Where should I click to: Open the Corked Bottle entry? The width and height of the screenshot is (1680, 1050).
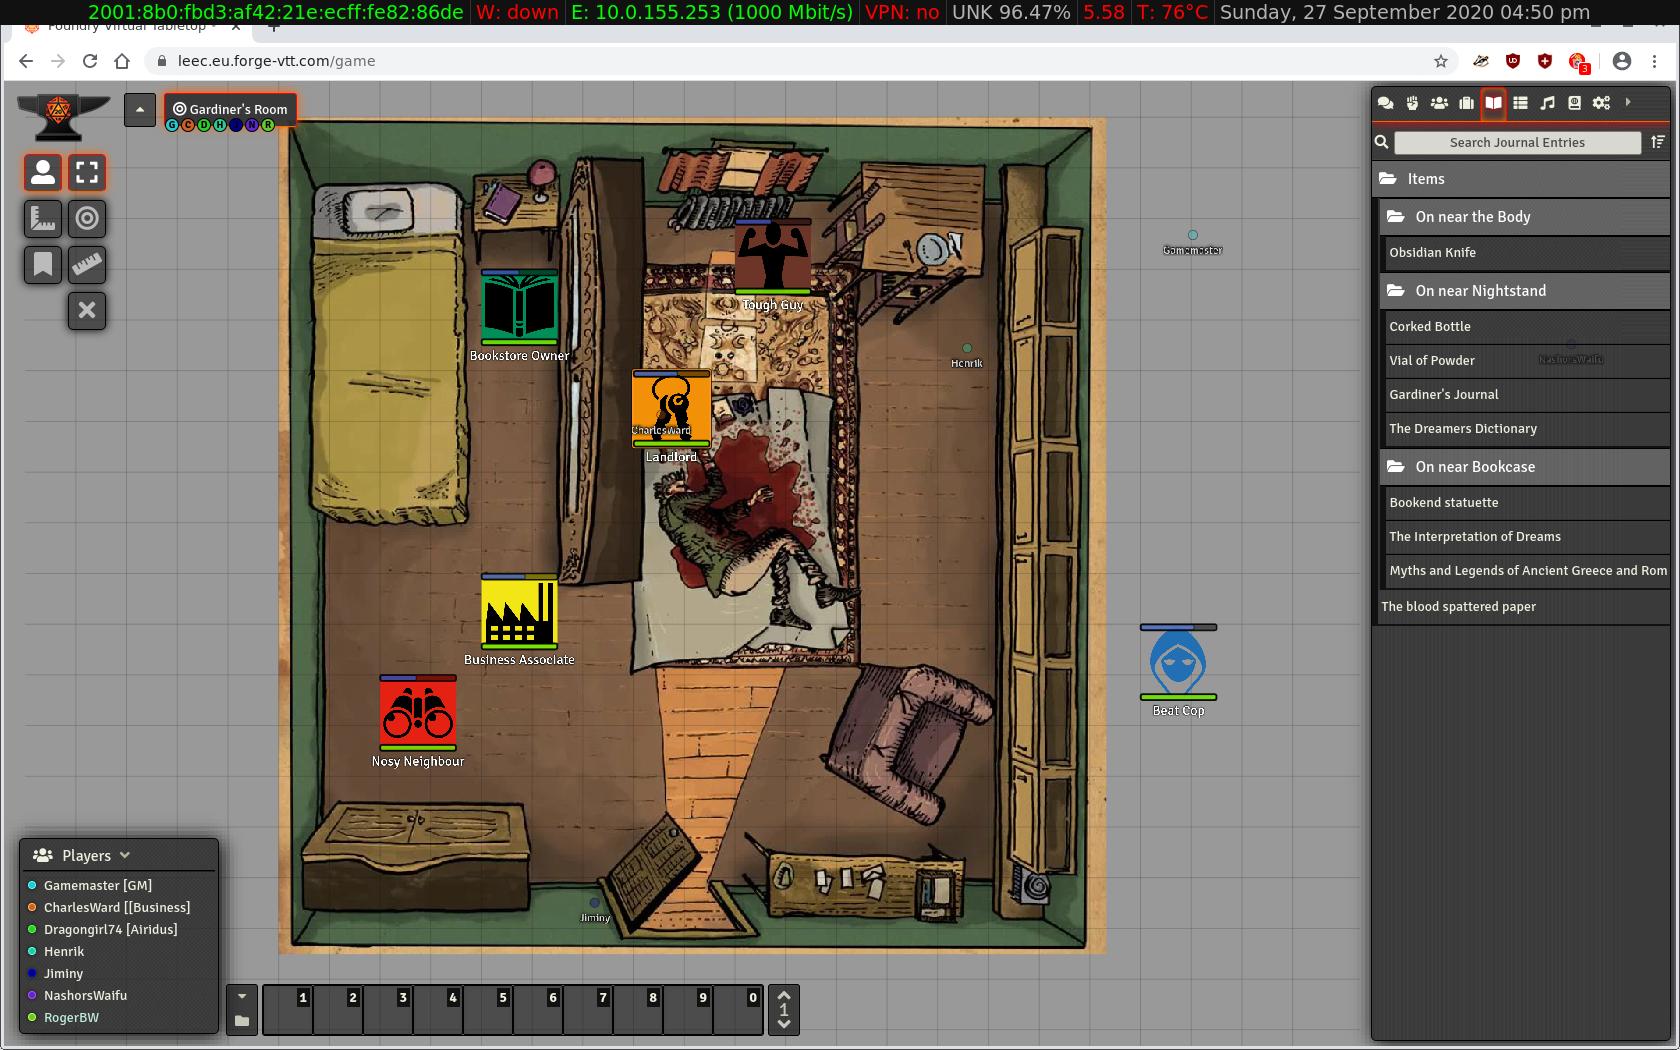pyautogui.click(x=1525, y=327)
